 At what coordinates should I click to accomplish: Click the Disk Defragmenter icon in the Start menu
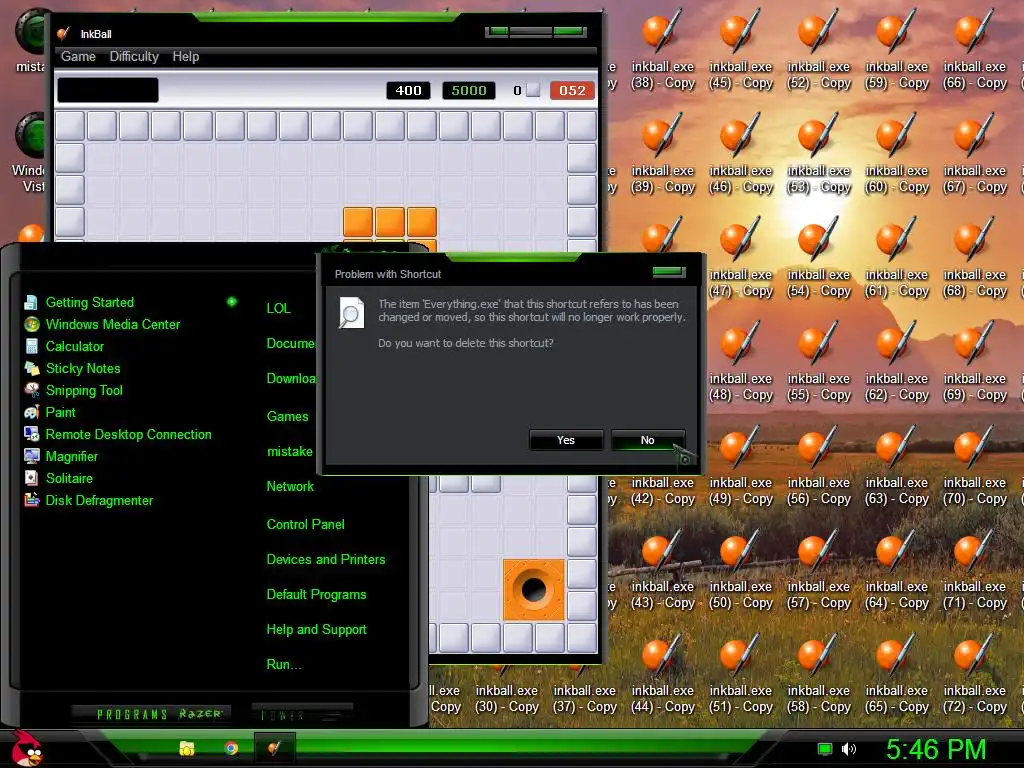coord(31,500)
